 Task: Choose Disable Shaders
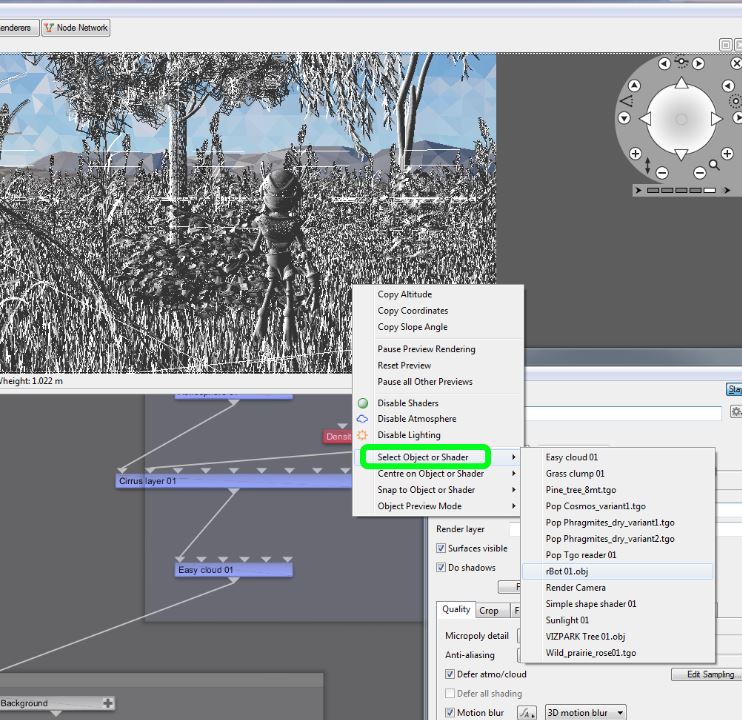pos(438,403)
